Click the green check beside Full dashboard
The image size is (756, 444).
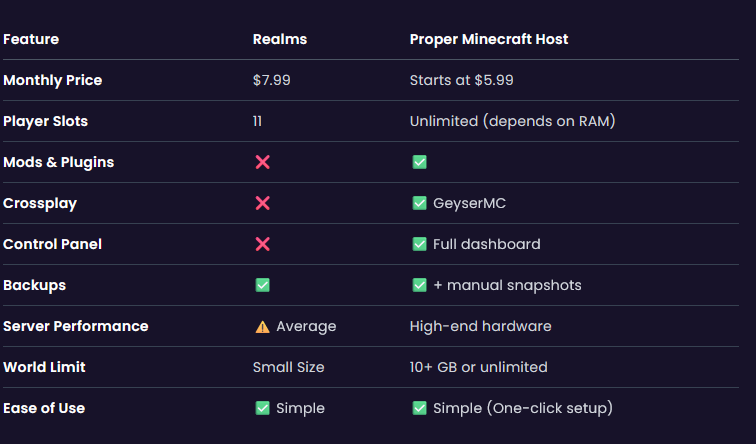click(x=419, y=244)
